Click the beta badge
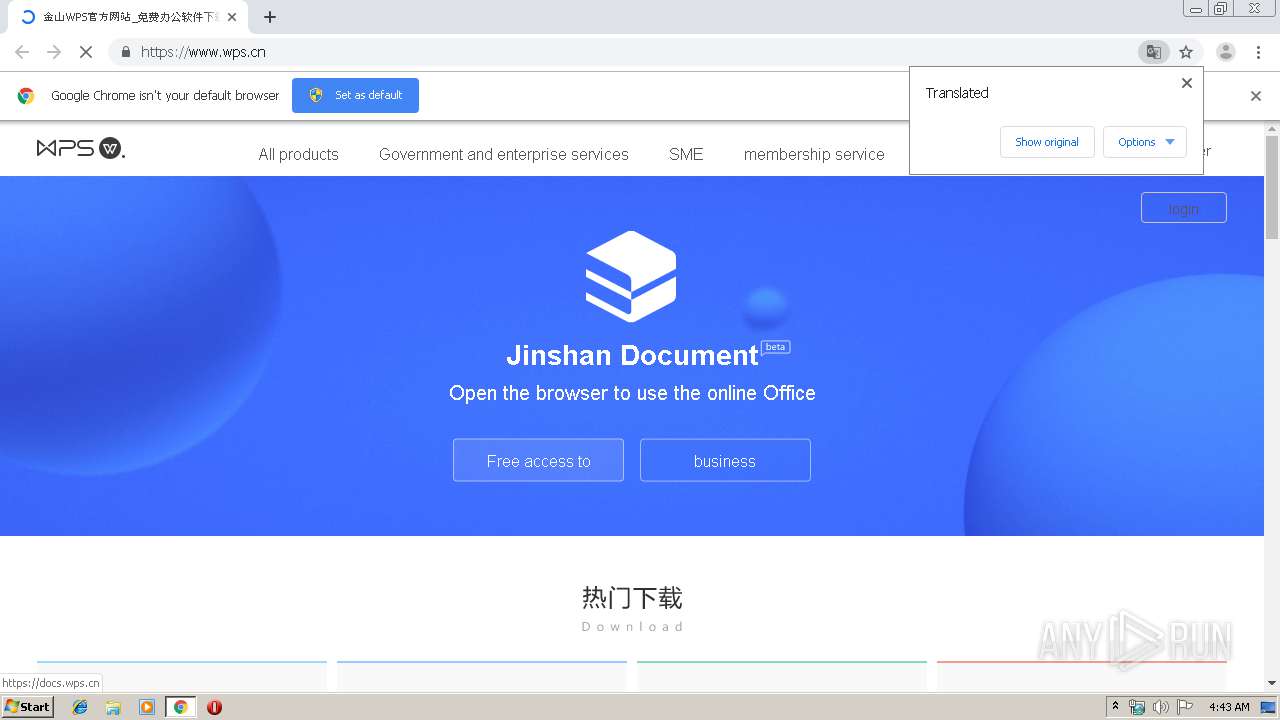Viewport: 1280px width, 720px height. coord(775,347)
